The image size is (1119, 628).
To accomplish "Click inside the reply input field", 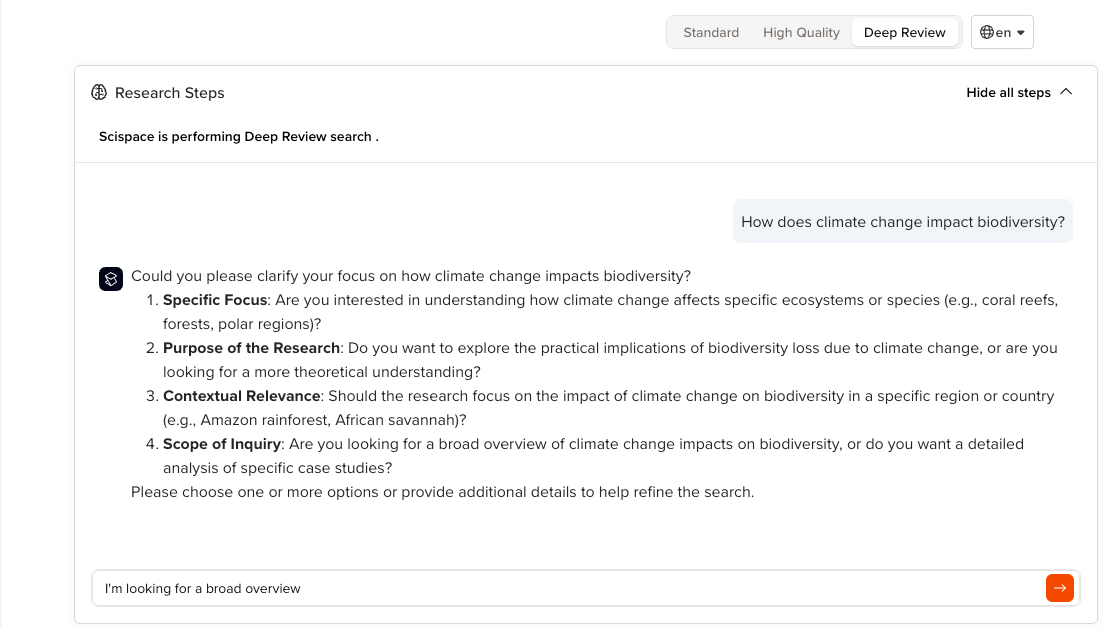I will tap(500, 588).
